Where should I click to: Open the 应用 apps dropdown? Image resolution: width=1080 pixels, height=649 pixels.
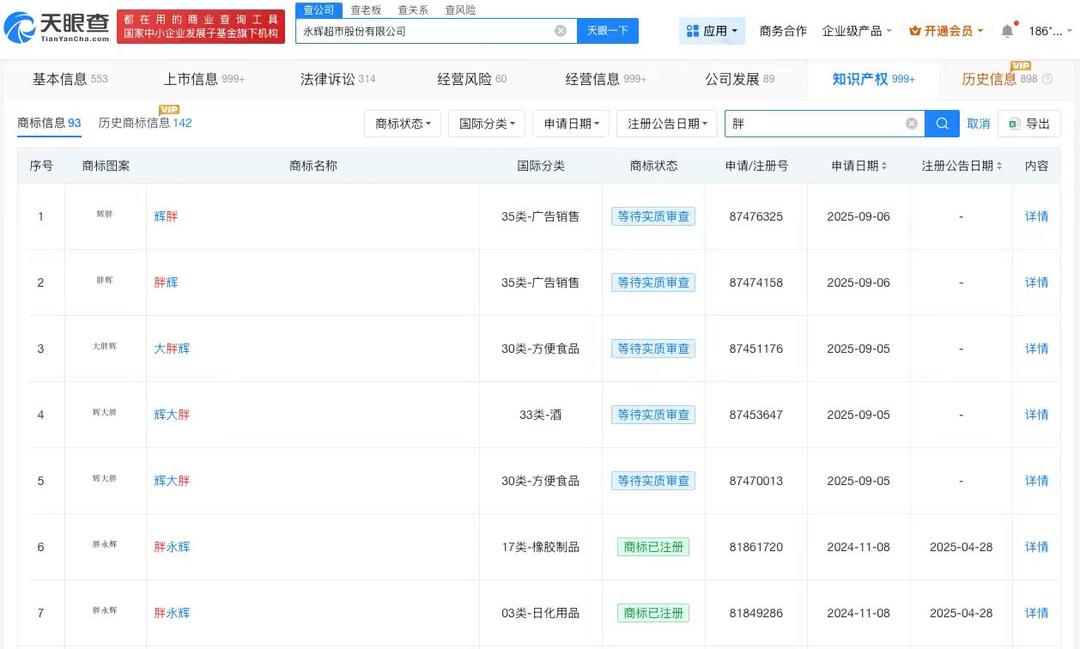(x=712, y=31)
